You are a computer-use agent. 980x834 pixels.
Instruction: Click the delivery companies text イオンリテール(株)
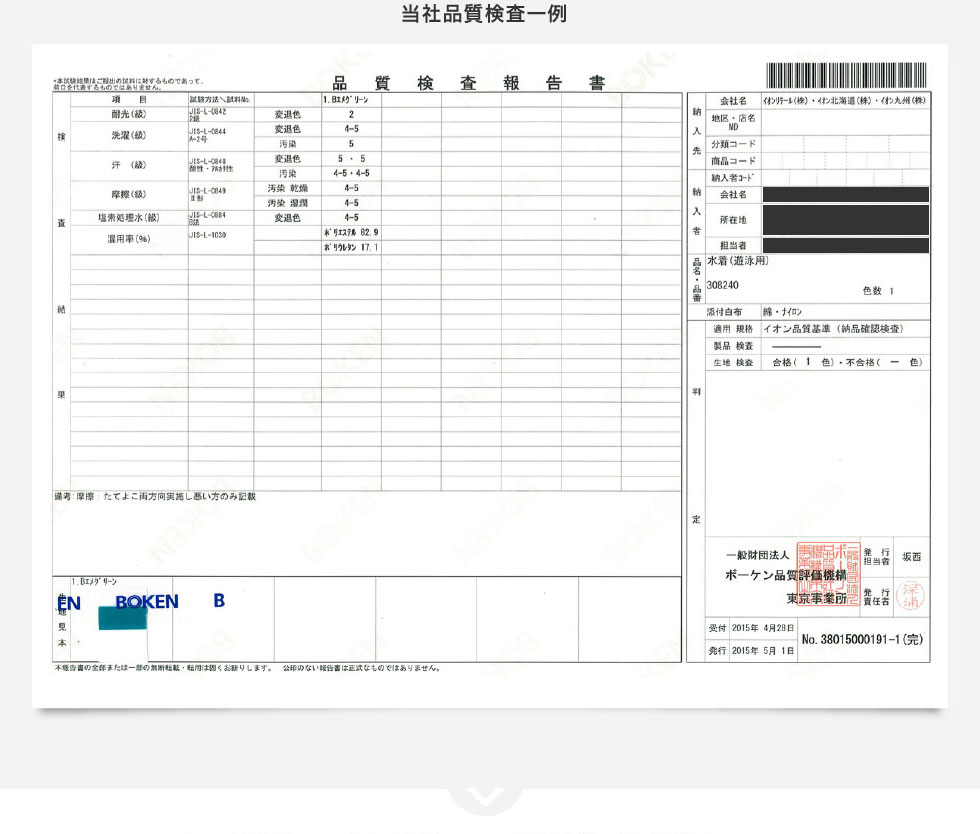[x=844, y=100]
